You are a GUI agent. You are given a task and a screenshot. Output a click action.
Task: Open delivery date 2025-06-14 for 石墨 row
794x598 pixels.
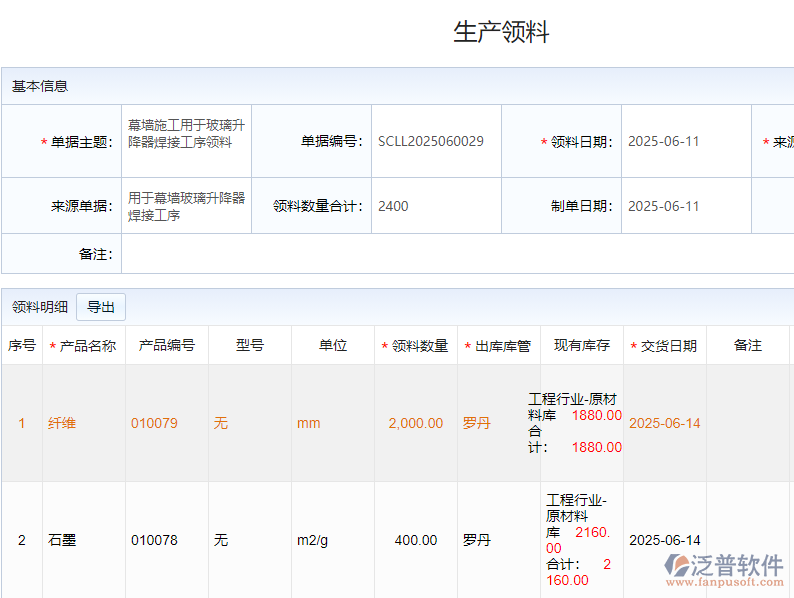point(664,540)
